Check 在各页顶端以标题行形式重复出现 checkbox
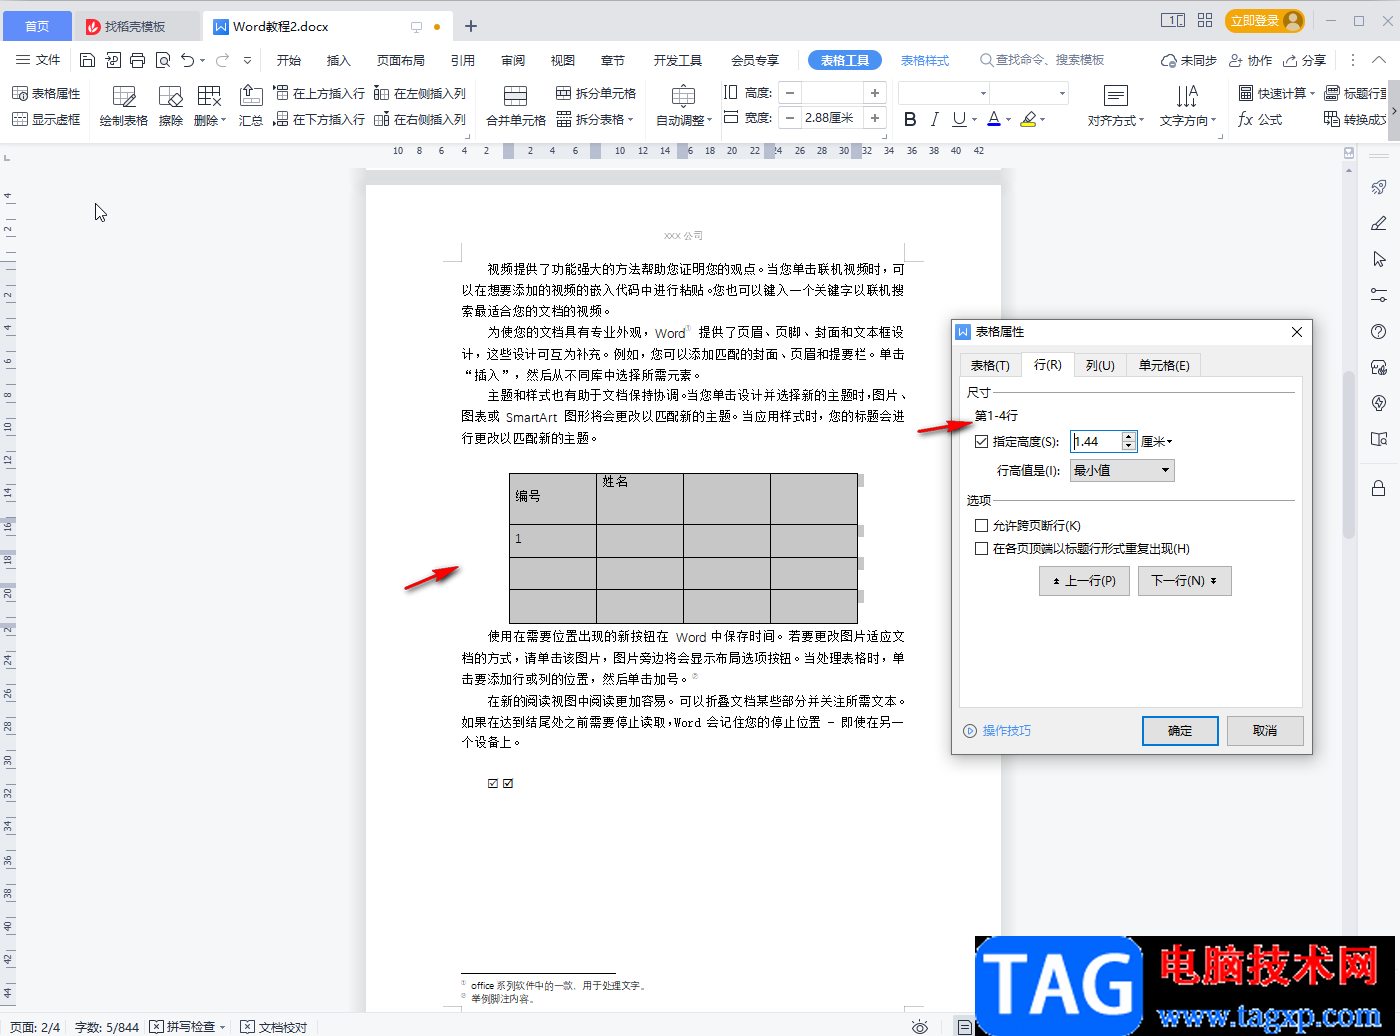This screenshot has width=1400, height=1036. [x=981, y=548]
